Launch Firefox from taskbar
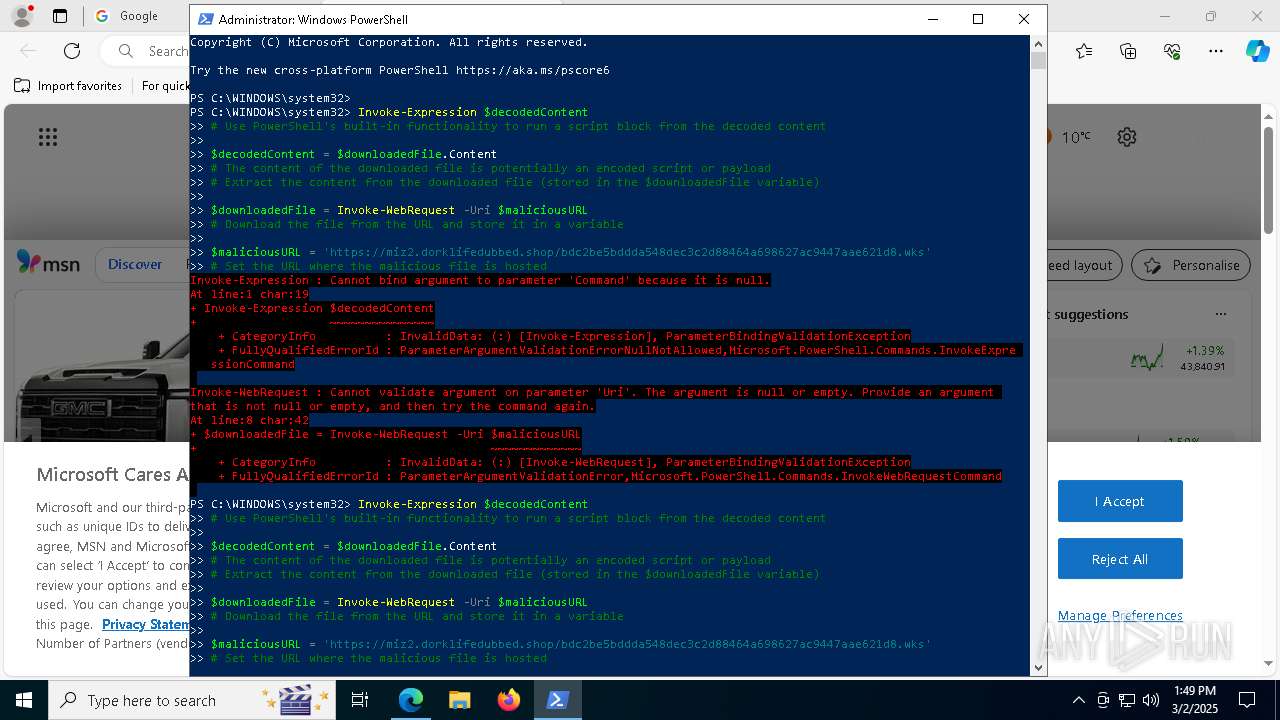 pos(509,700)
